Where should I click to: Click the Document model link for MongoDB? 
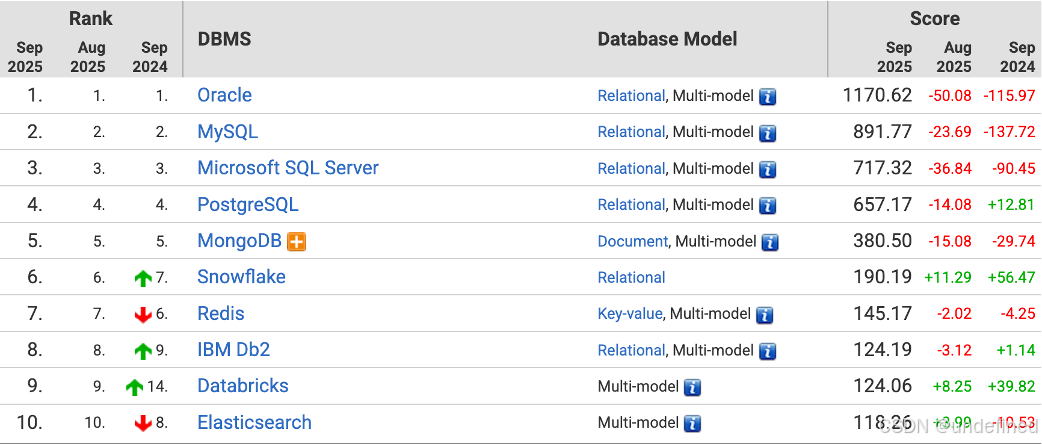pos(632,241)
